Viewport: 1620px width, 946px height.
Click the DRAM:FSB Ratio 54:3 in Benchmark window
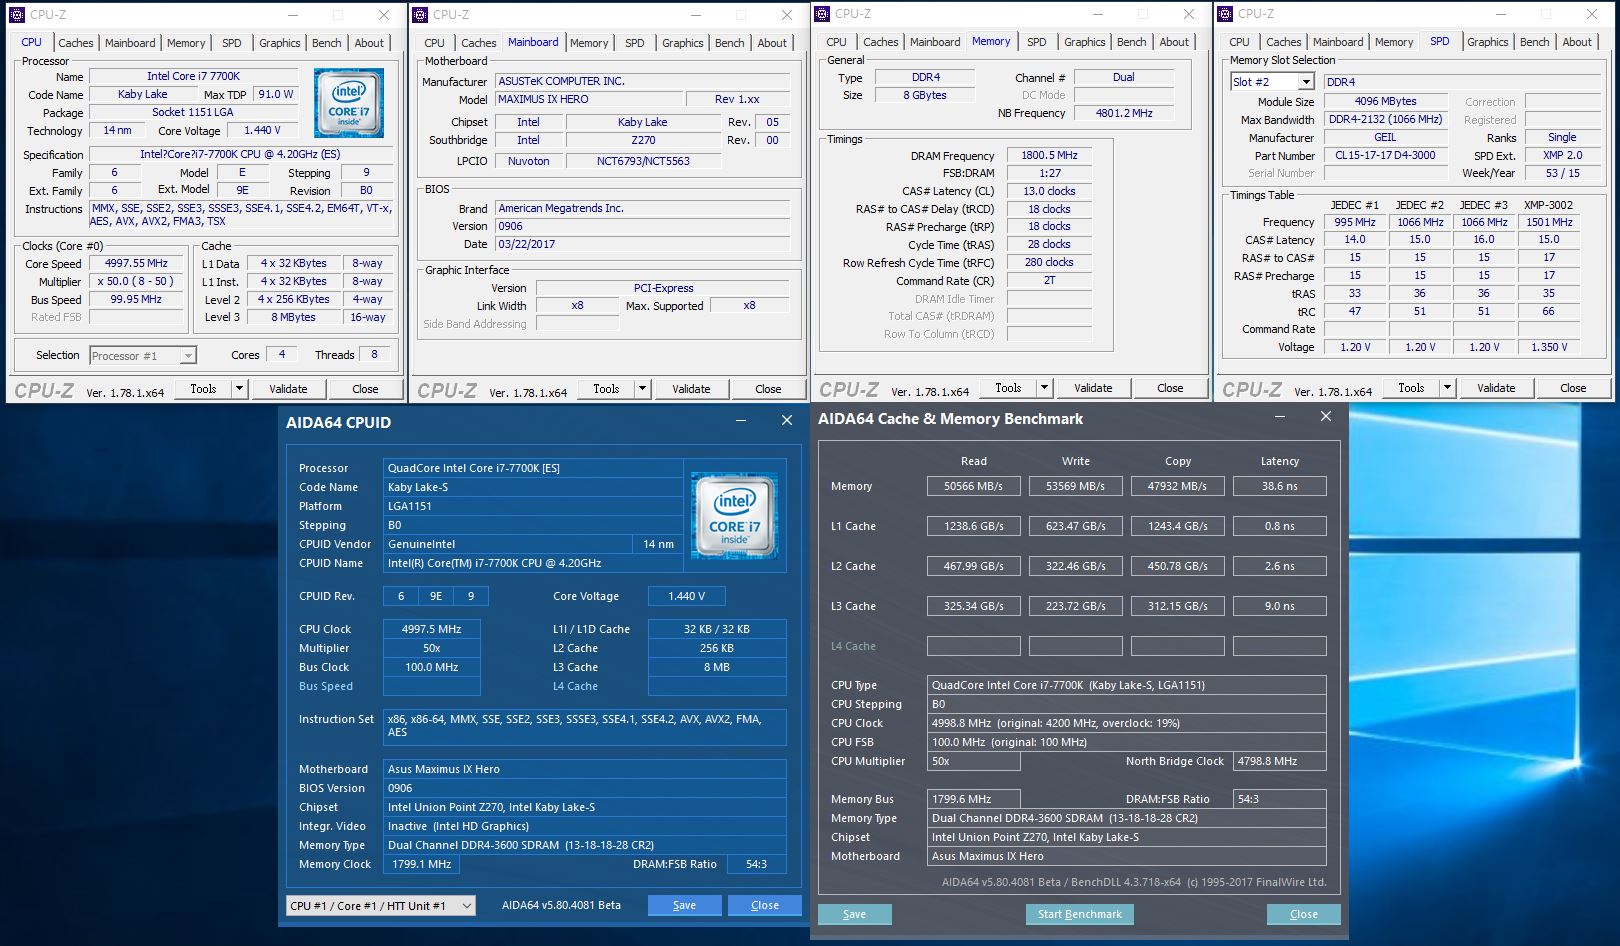pyautogui.click(x=1279, y=799)
